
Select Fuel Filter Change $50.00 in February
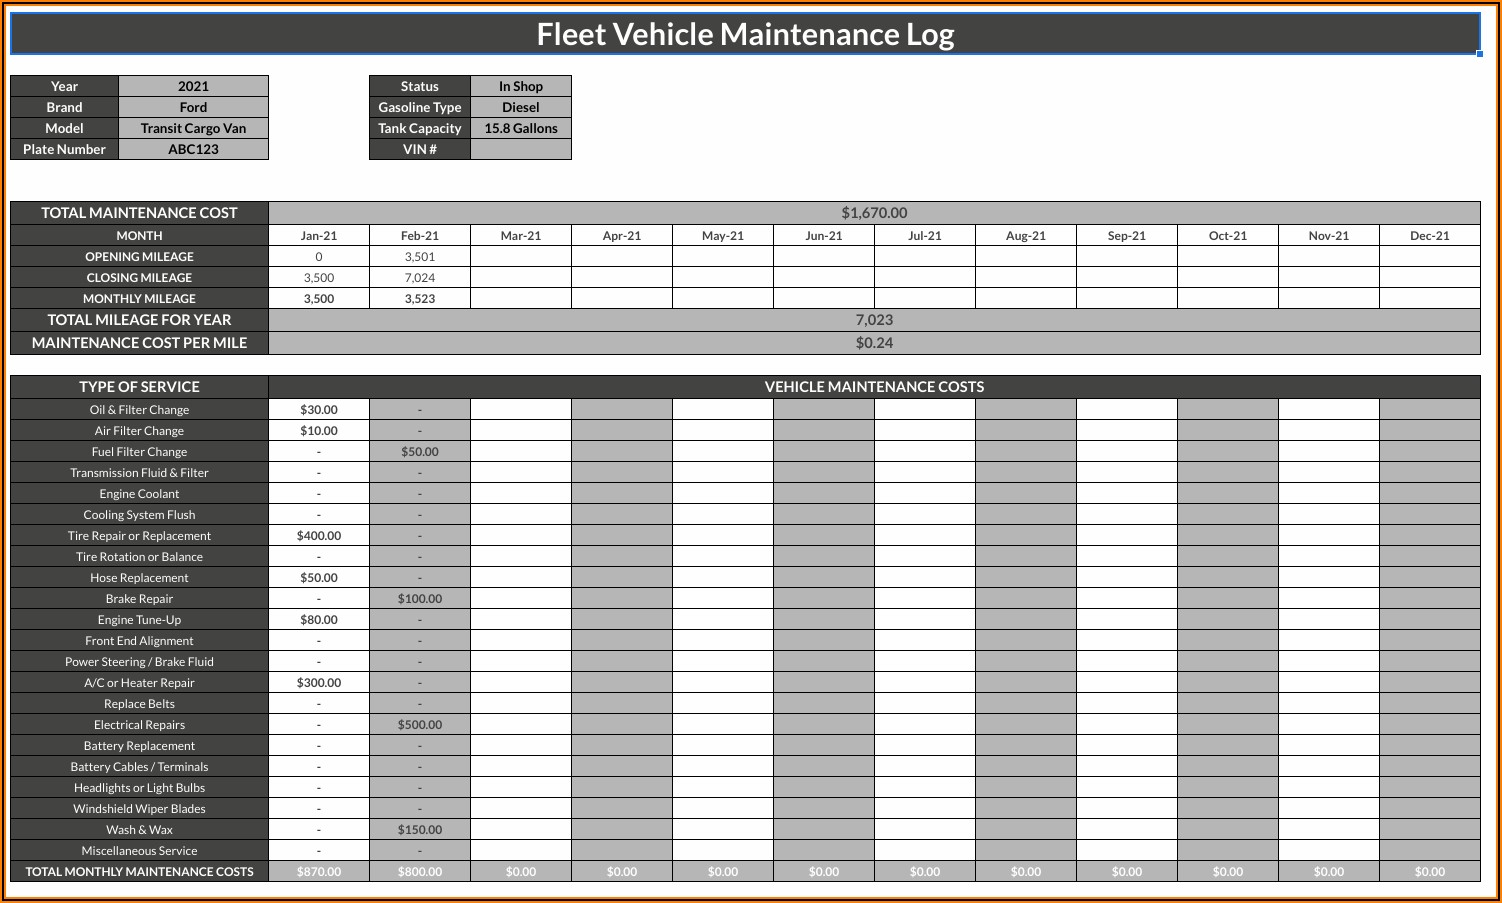pos(420,452)
